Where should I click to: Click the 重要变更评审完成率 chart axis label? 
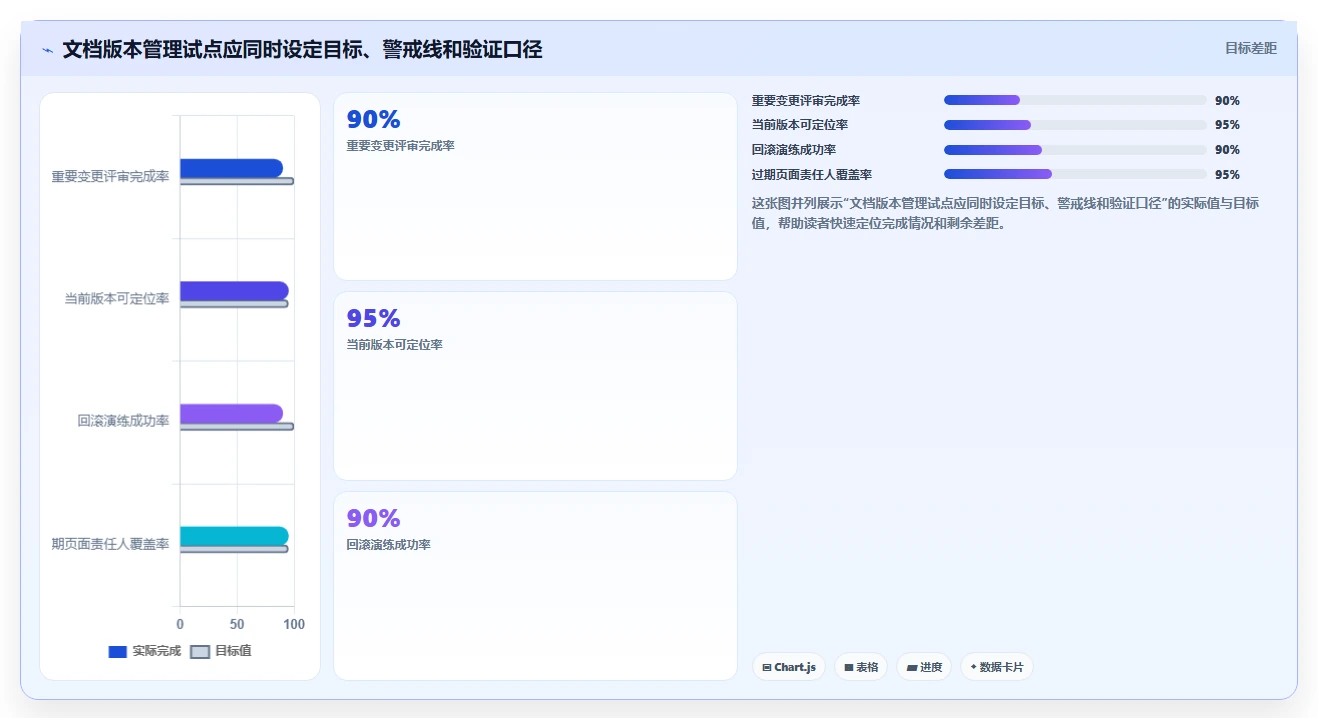[110, 177]
